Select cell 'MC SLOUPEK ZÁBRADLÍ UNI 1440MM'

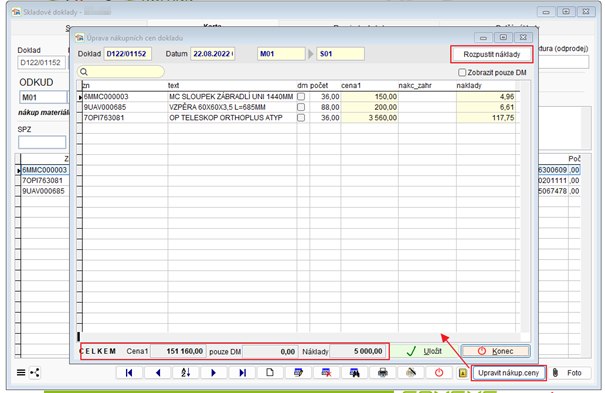pos(231,96)
